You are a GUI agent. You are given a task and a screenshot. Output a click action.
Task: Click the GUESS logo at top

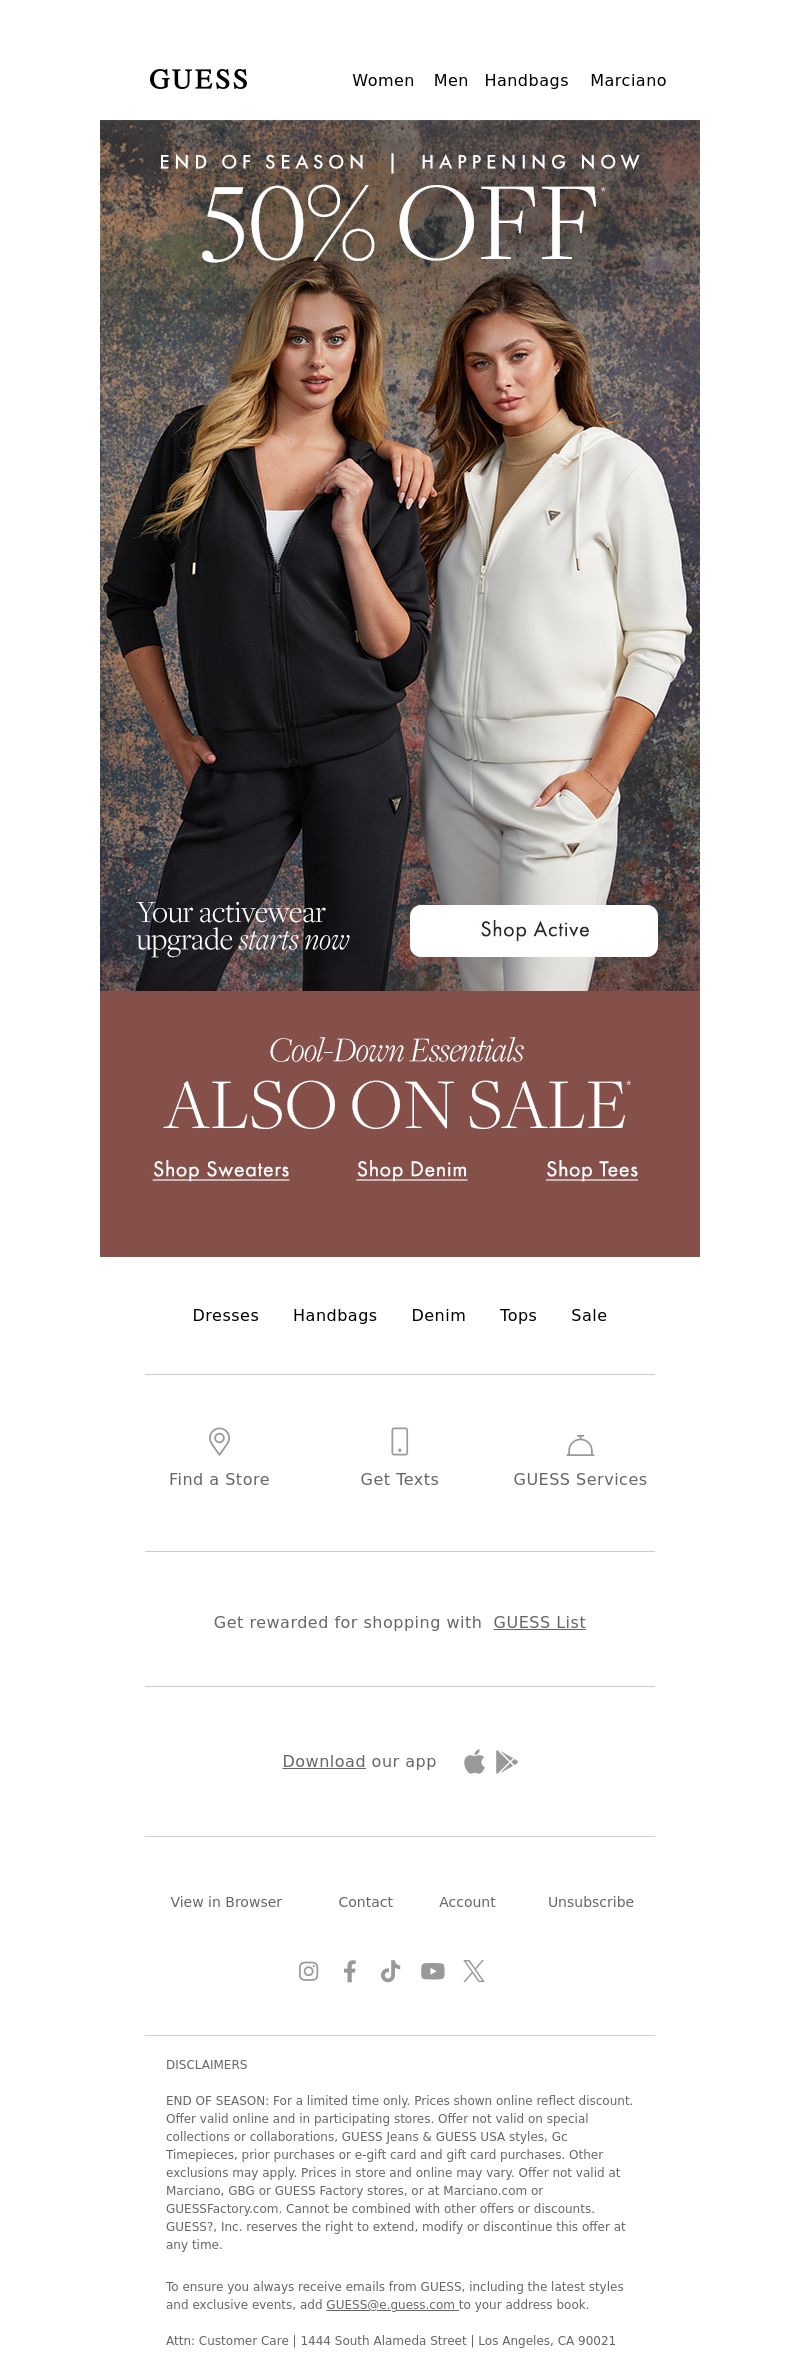point(199,80)
